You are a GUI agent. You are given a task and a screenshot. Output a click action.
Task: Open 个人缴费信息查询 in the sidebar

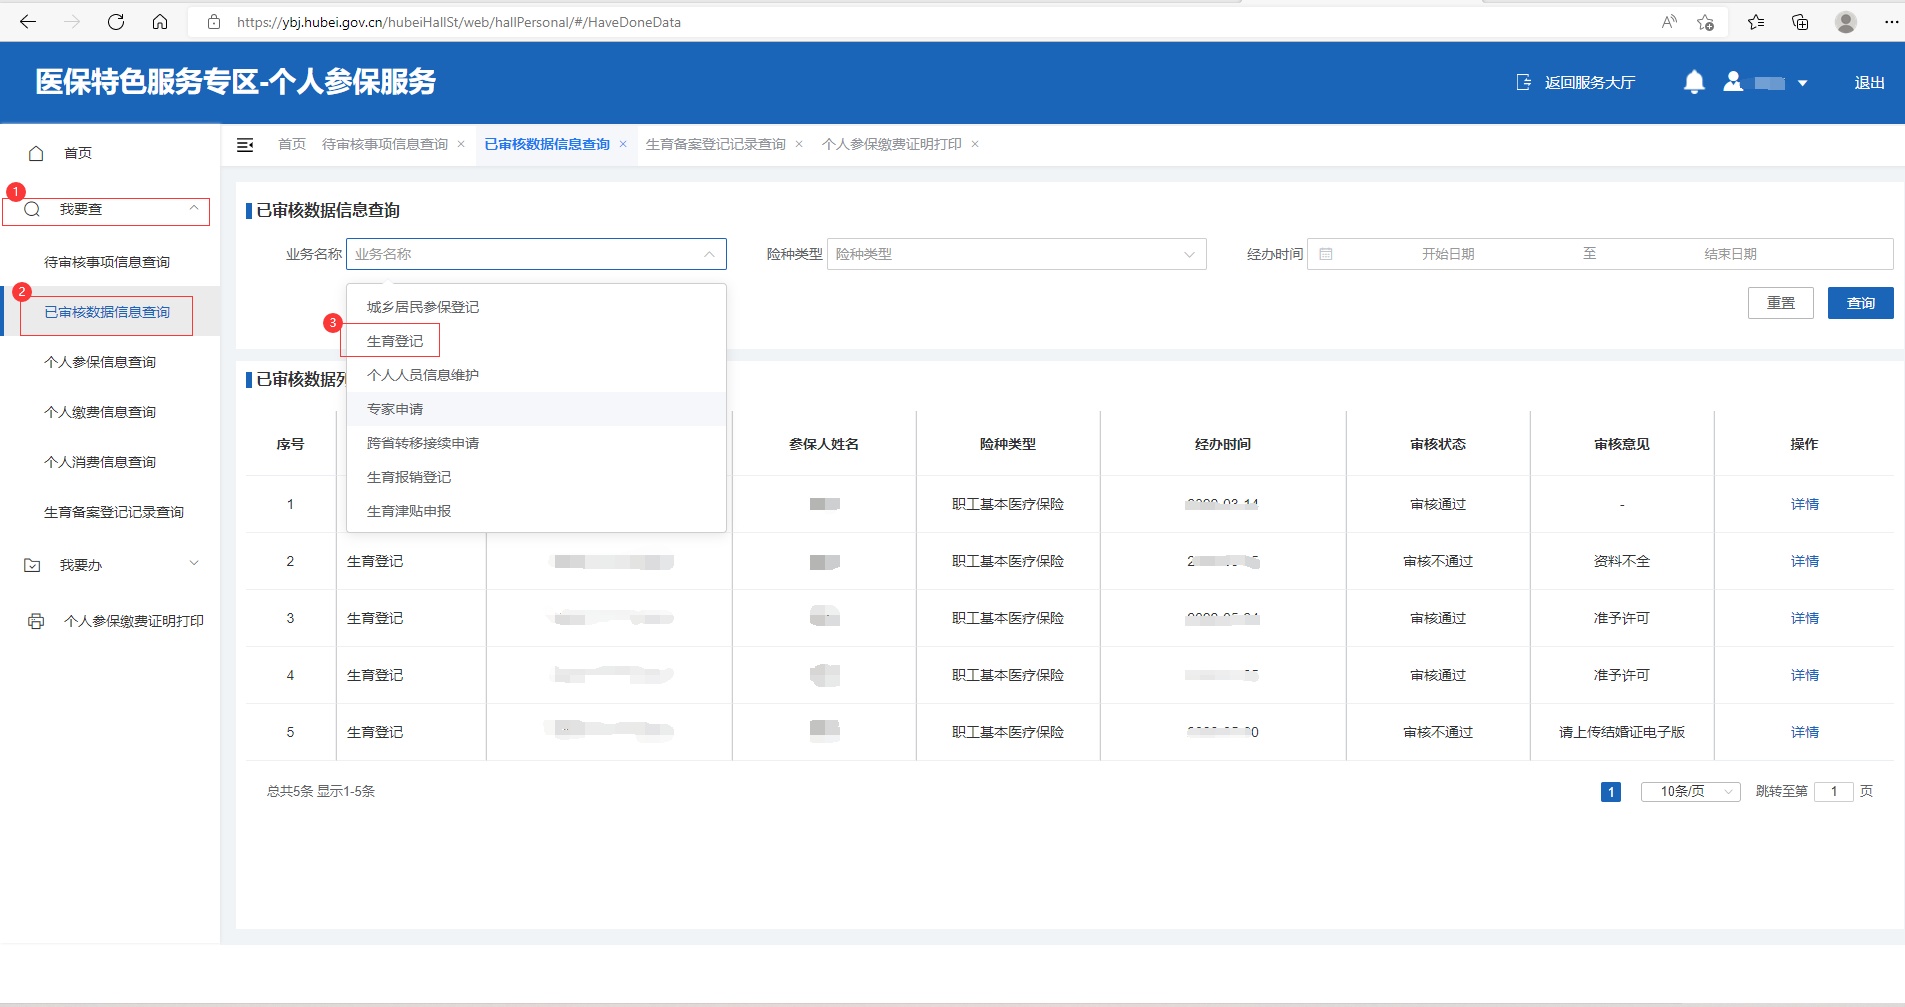100,412
